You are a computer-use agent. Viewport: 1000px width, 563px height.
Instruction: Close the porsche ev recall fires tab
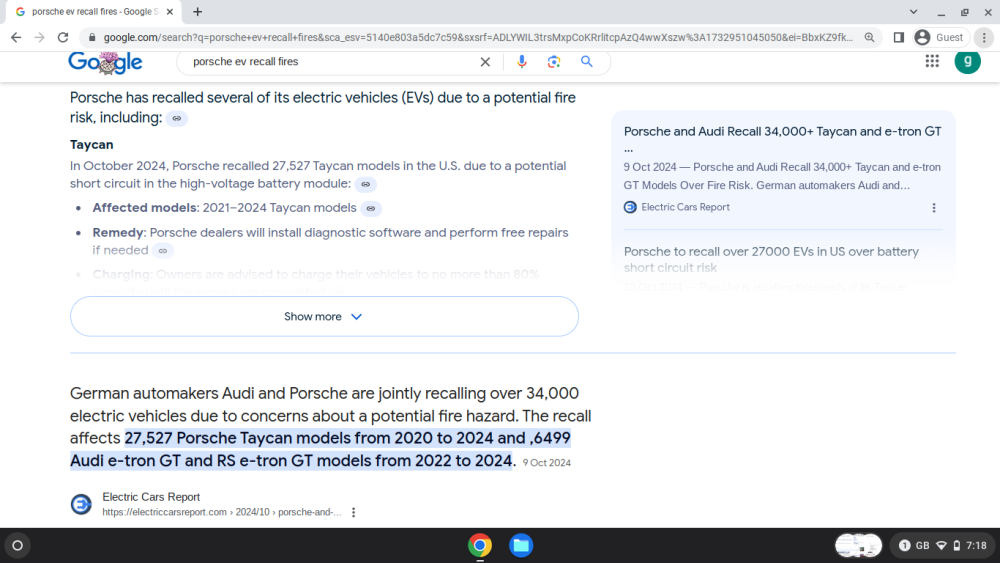(x=170, y=11)
